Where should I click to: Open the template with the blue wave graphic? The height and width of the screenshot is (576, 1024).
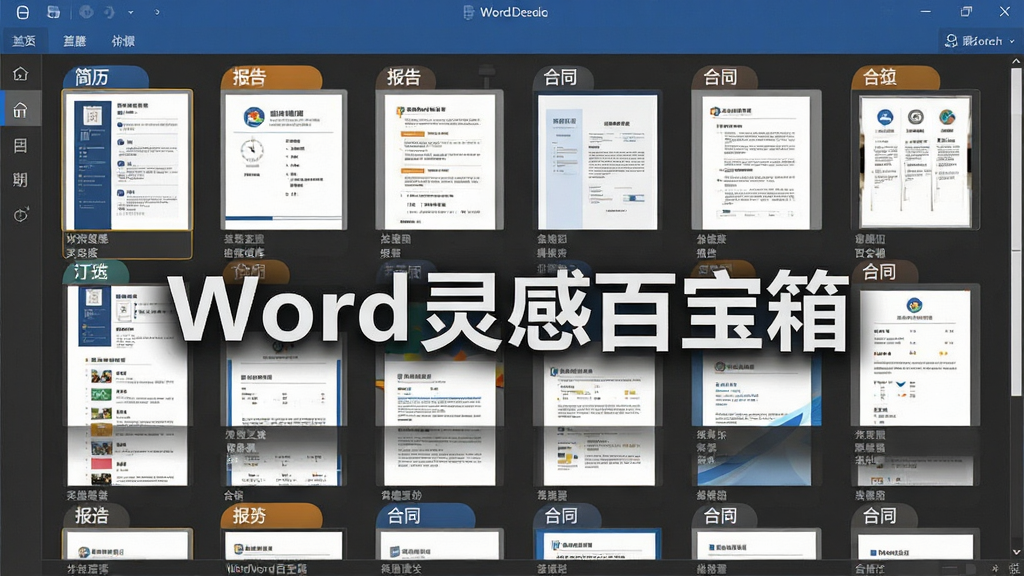click(756, 418)
